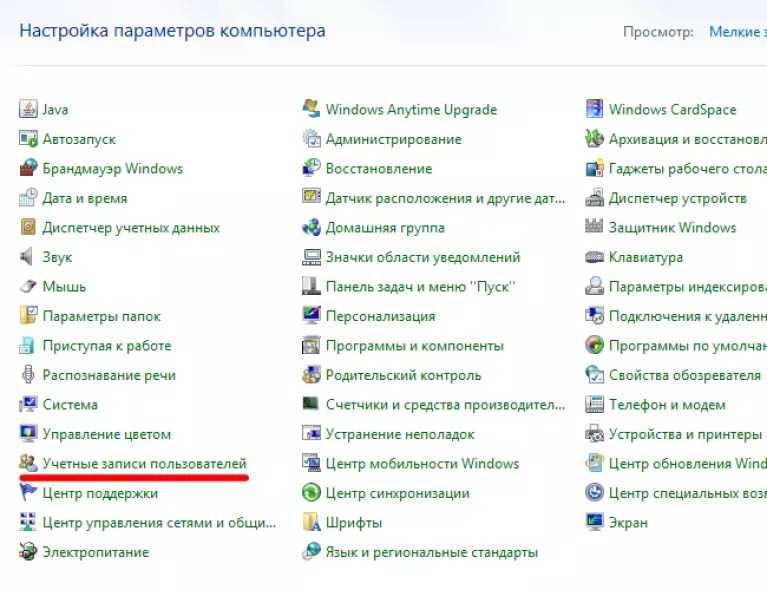Click the Электропитание power icon
This screenshot has width=767, height=590.
[28, 551]
